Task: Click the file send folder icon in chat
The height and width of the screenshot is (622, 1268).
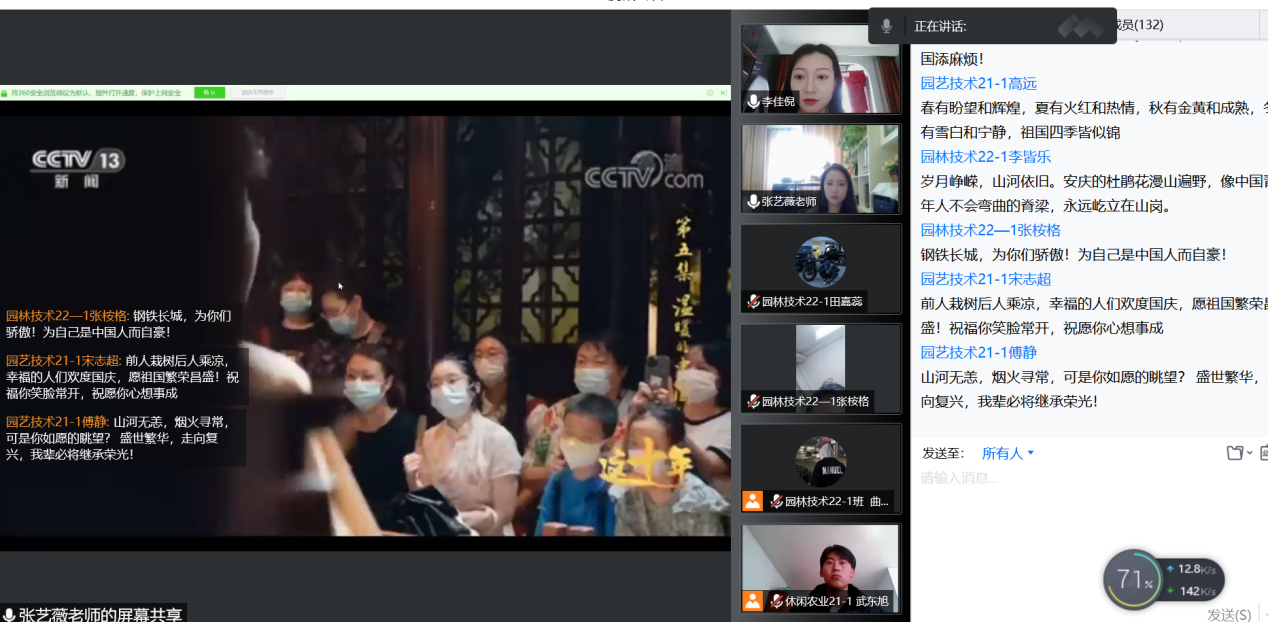Action: (1235, 453)
